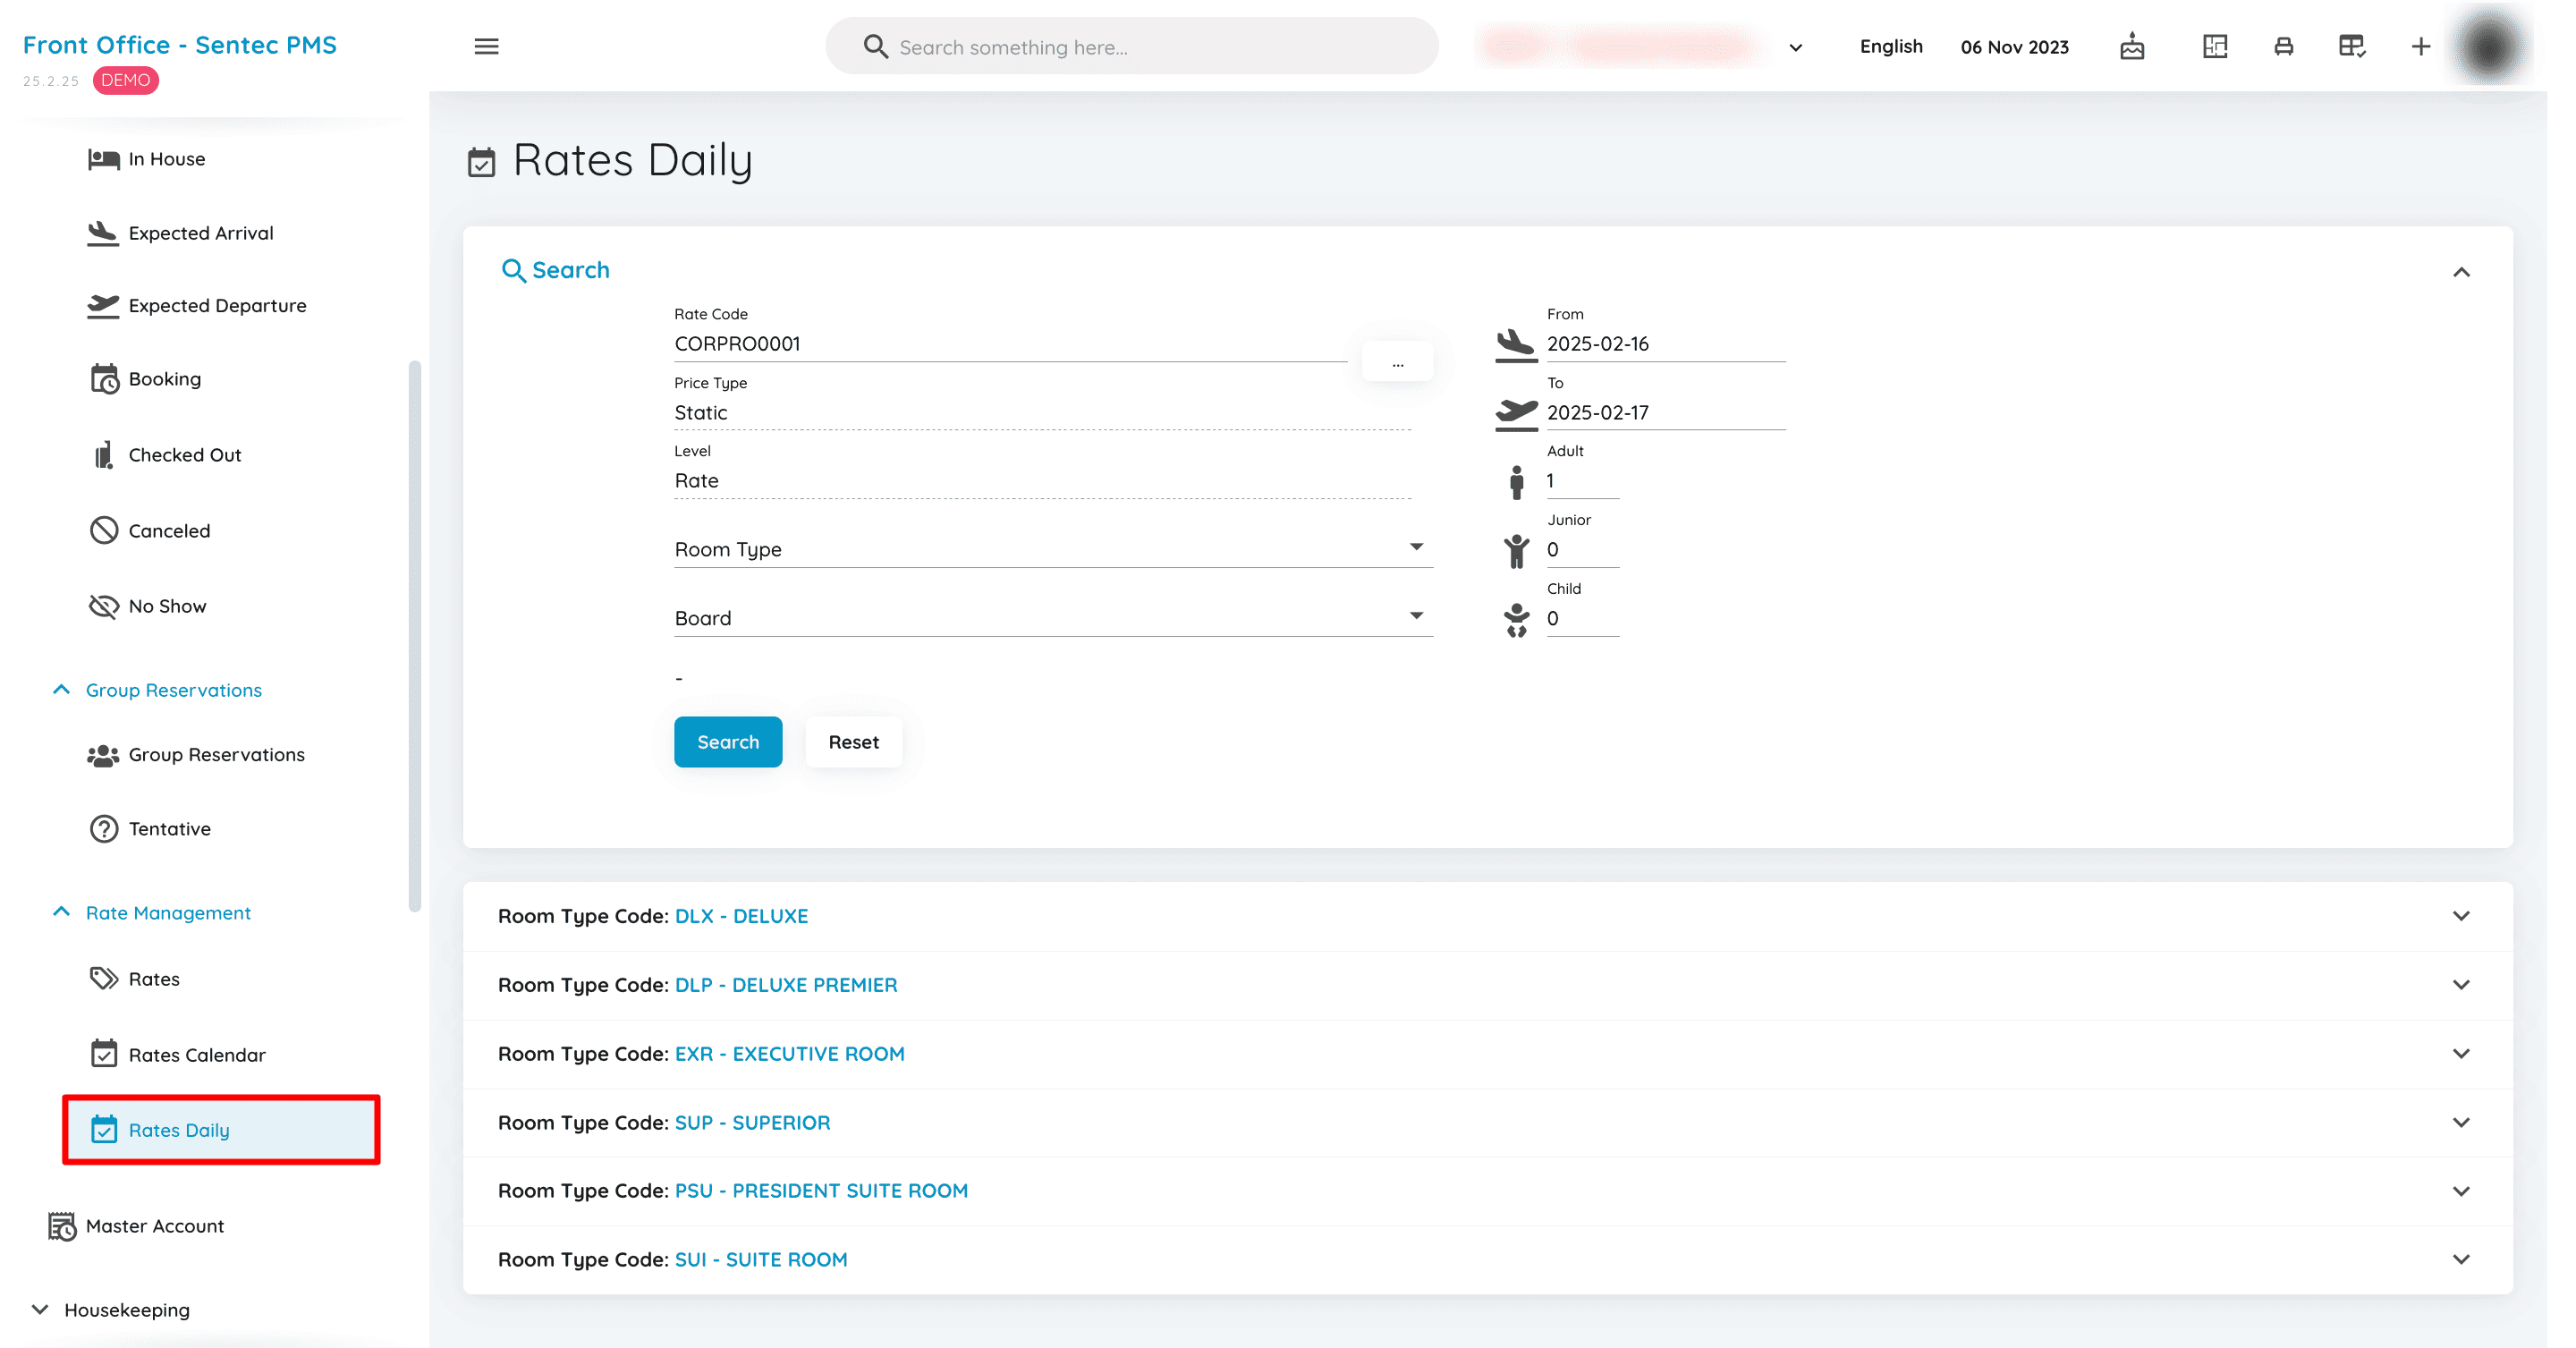
Task: Click the blue Search button
Action: click(727, 742)
